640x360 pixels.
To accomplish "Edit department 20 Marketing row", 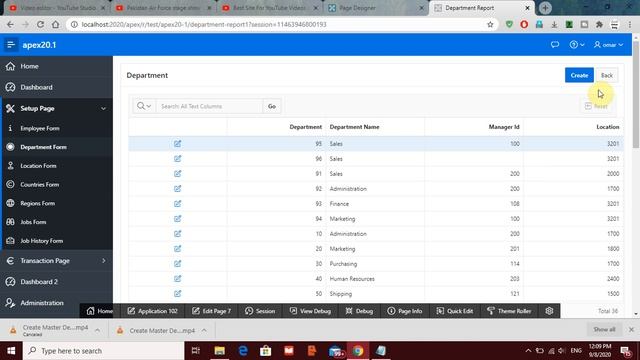I will [x=177, y=249].
